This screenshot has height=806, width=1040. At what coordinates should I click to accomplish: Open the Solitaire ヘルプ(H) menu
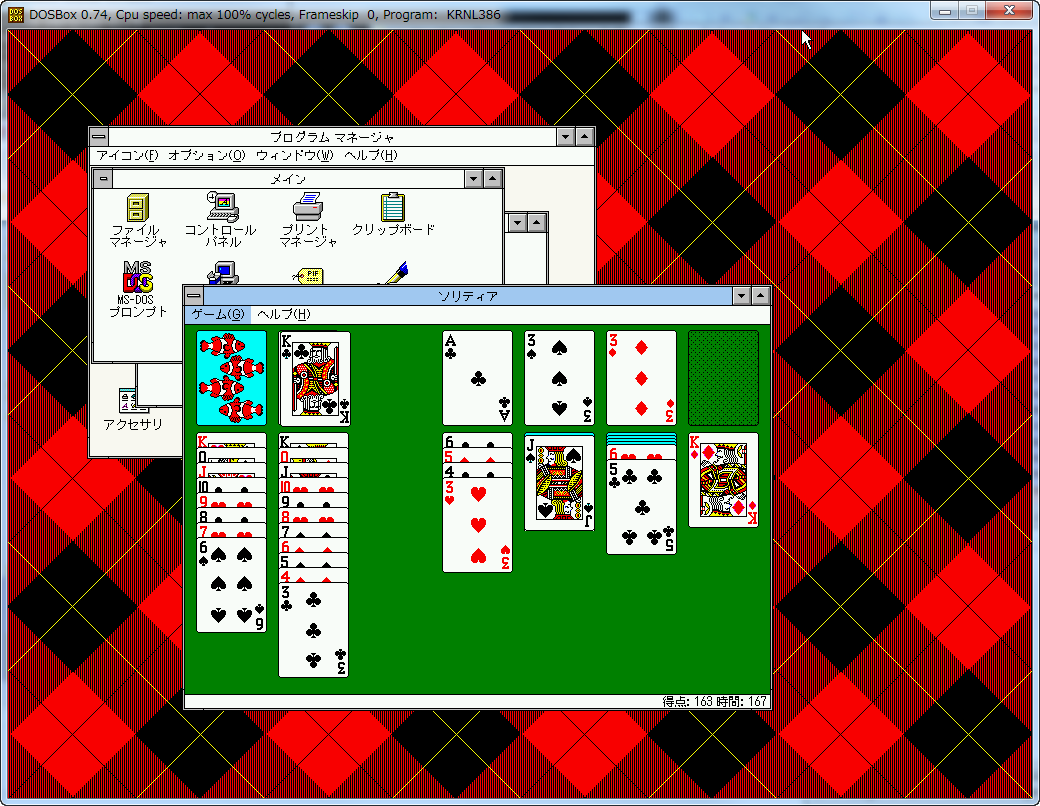(x=283, y=314)
